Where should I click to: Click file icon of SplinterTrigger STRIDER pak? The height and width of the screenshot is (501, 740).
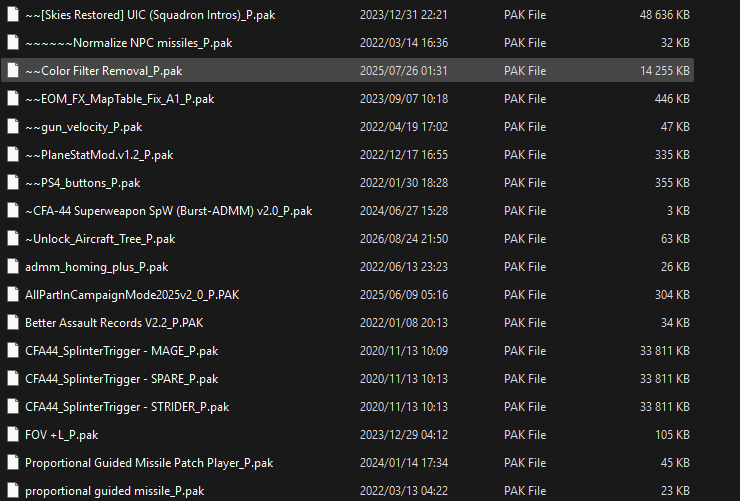[13, 407]
